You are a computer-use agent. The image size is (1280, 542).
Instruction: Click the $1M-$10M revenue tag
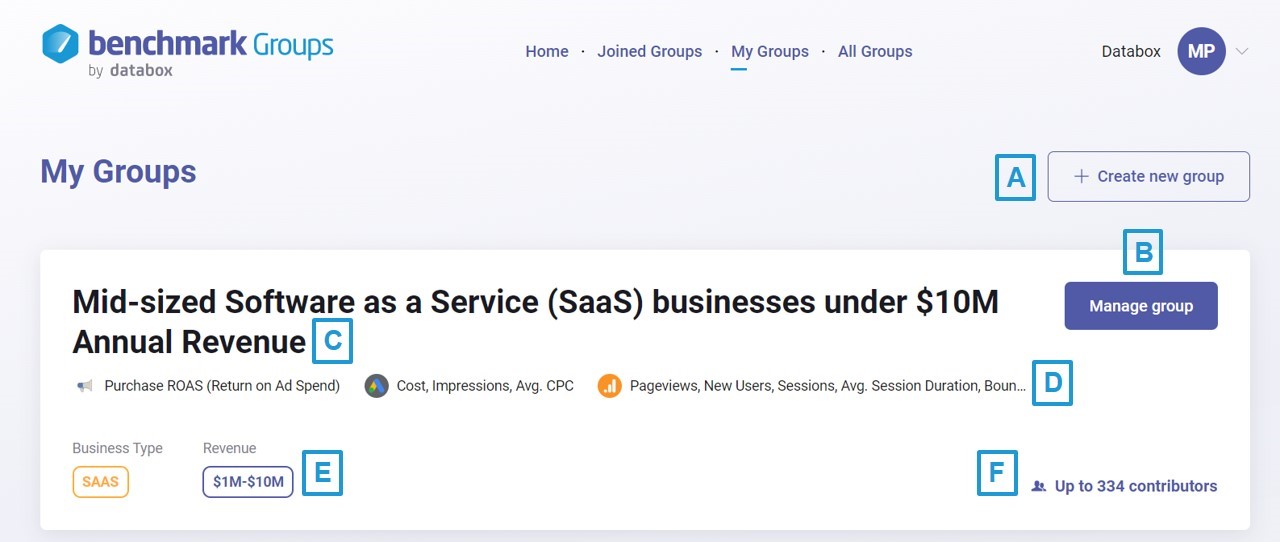(248, 482)
